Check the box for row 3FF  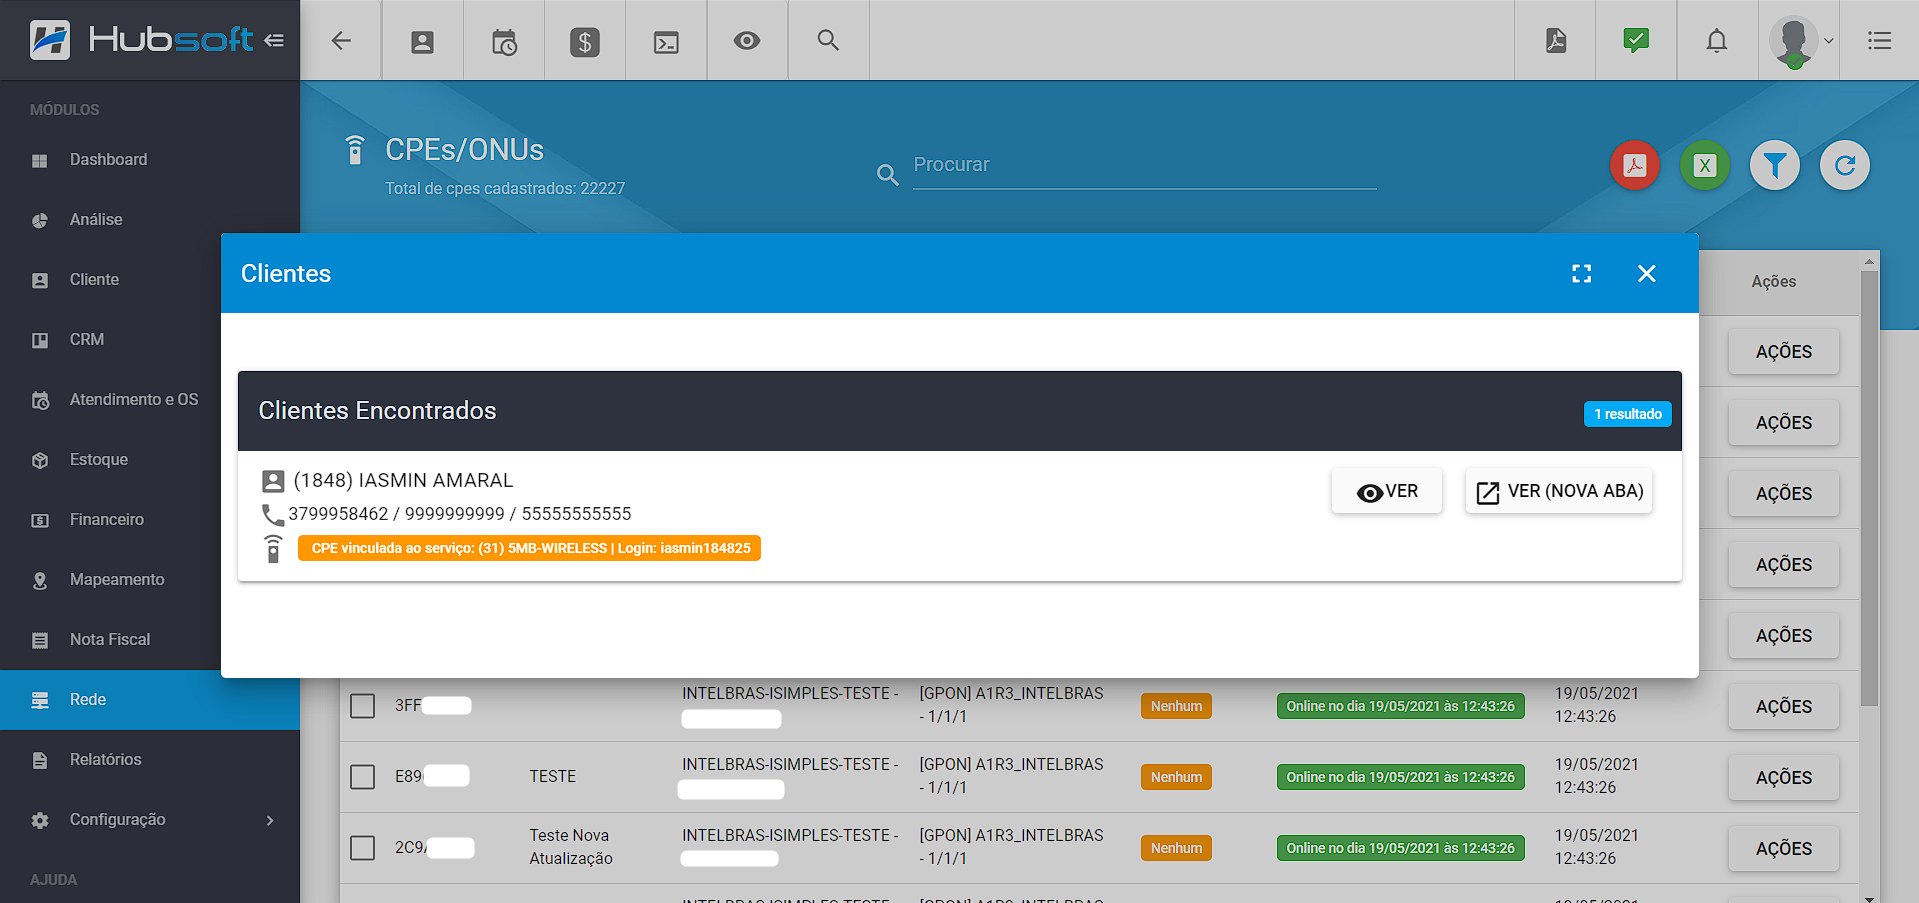(363, 706)
